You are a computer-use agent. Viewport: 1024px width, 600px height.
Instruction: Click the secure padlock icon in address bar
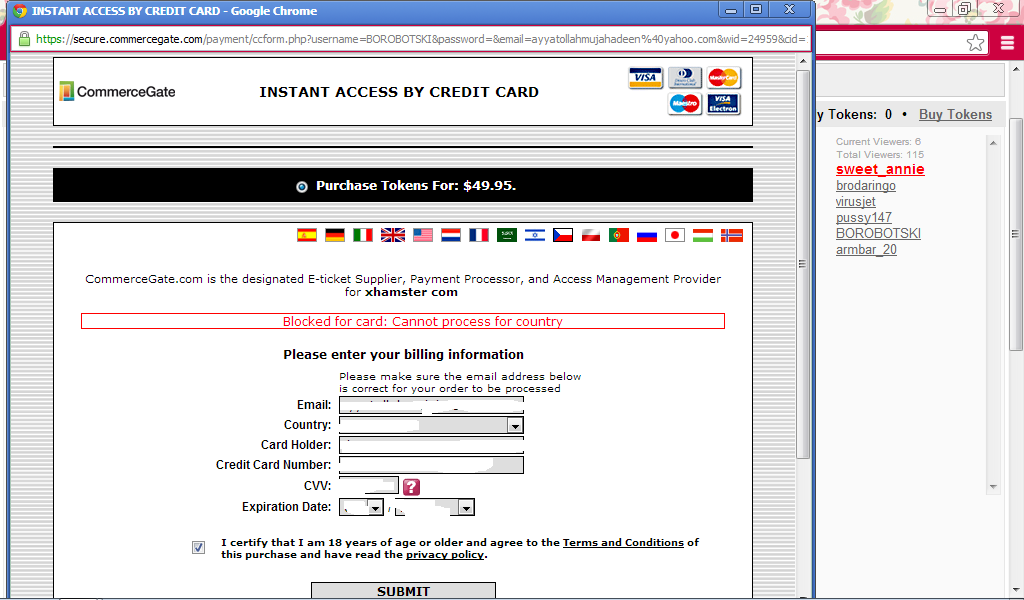[24, 39]
